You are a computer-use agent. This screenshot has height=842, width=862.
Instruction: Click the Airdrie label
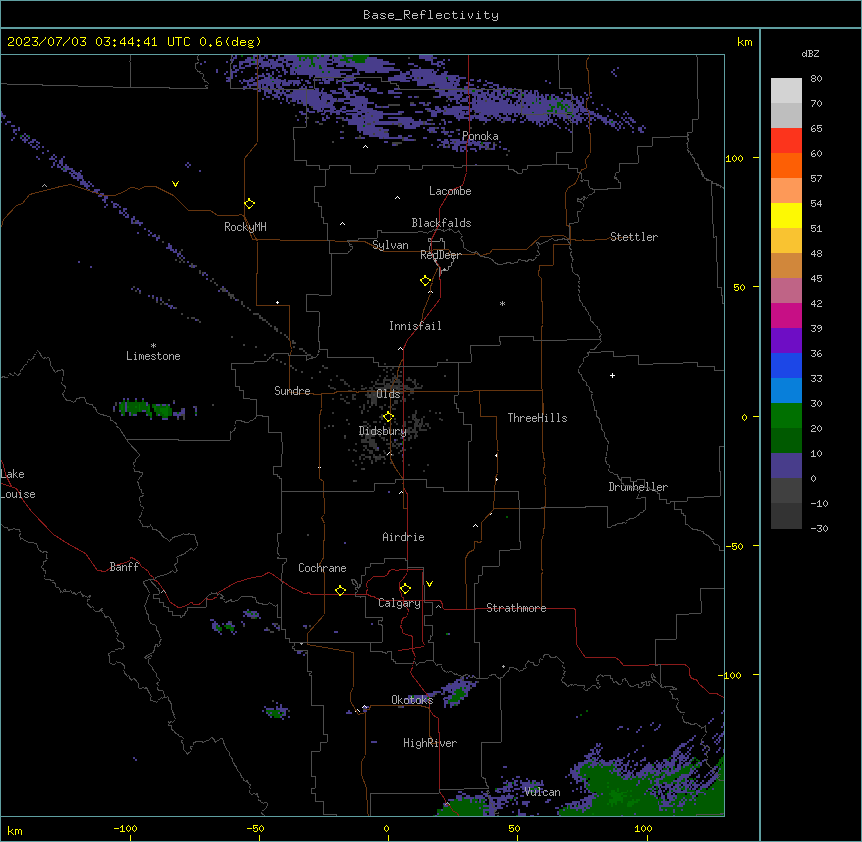pyautogui.click(x=403, y=537)
